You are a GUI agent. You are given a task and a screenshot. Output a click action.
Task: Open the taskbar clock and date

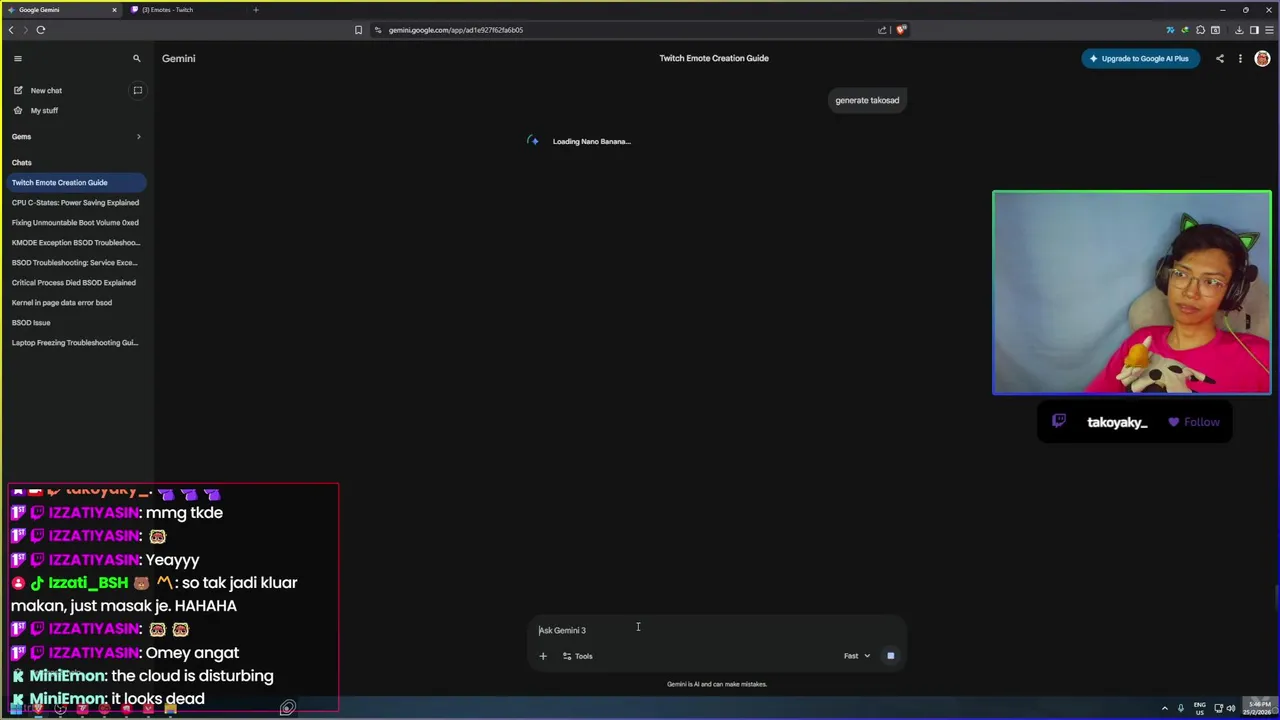(1257, 709)
